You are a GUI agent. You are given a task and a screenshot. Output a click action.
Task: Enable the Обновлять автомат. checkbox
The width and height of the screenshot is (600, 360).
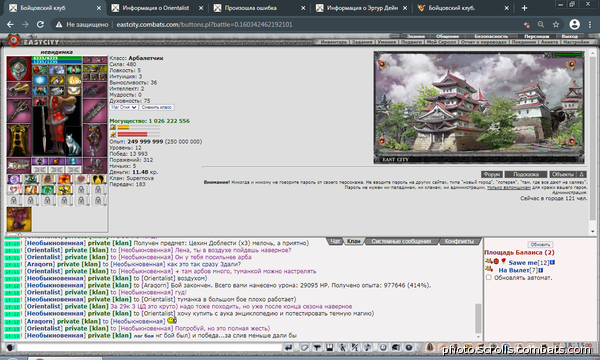coord(489,277)
